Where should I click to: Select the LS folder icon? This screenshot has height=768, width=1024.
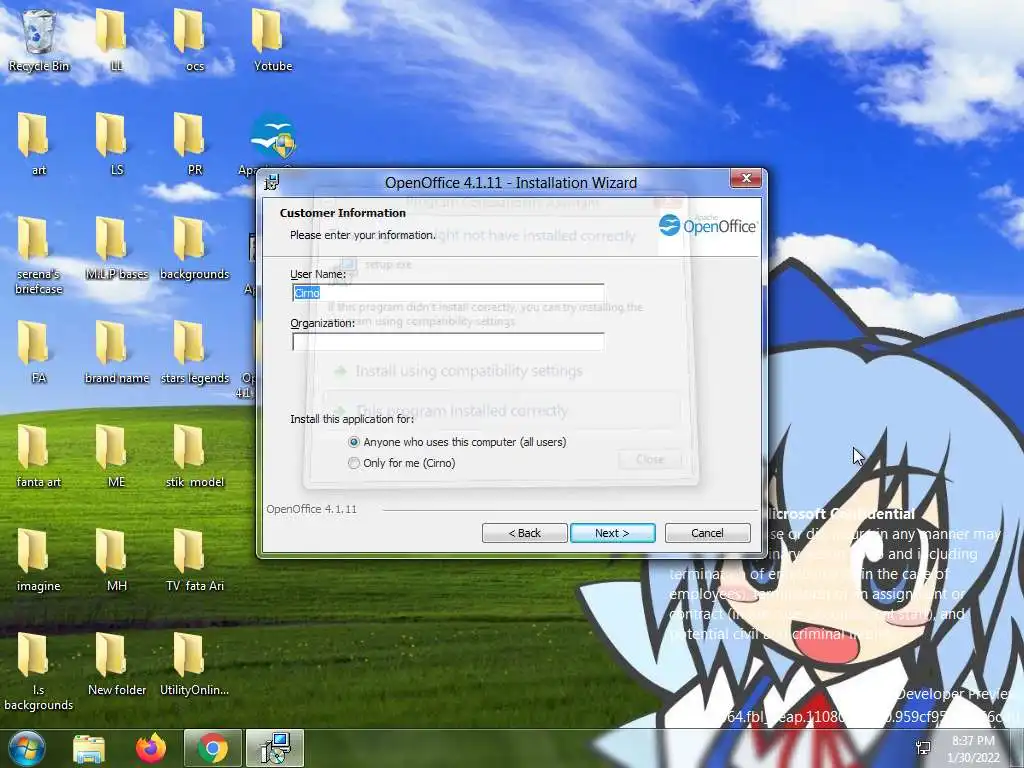(x=116, y=144)
